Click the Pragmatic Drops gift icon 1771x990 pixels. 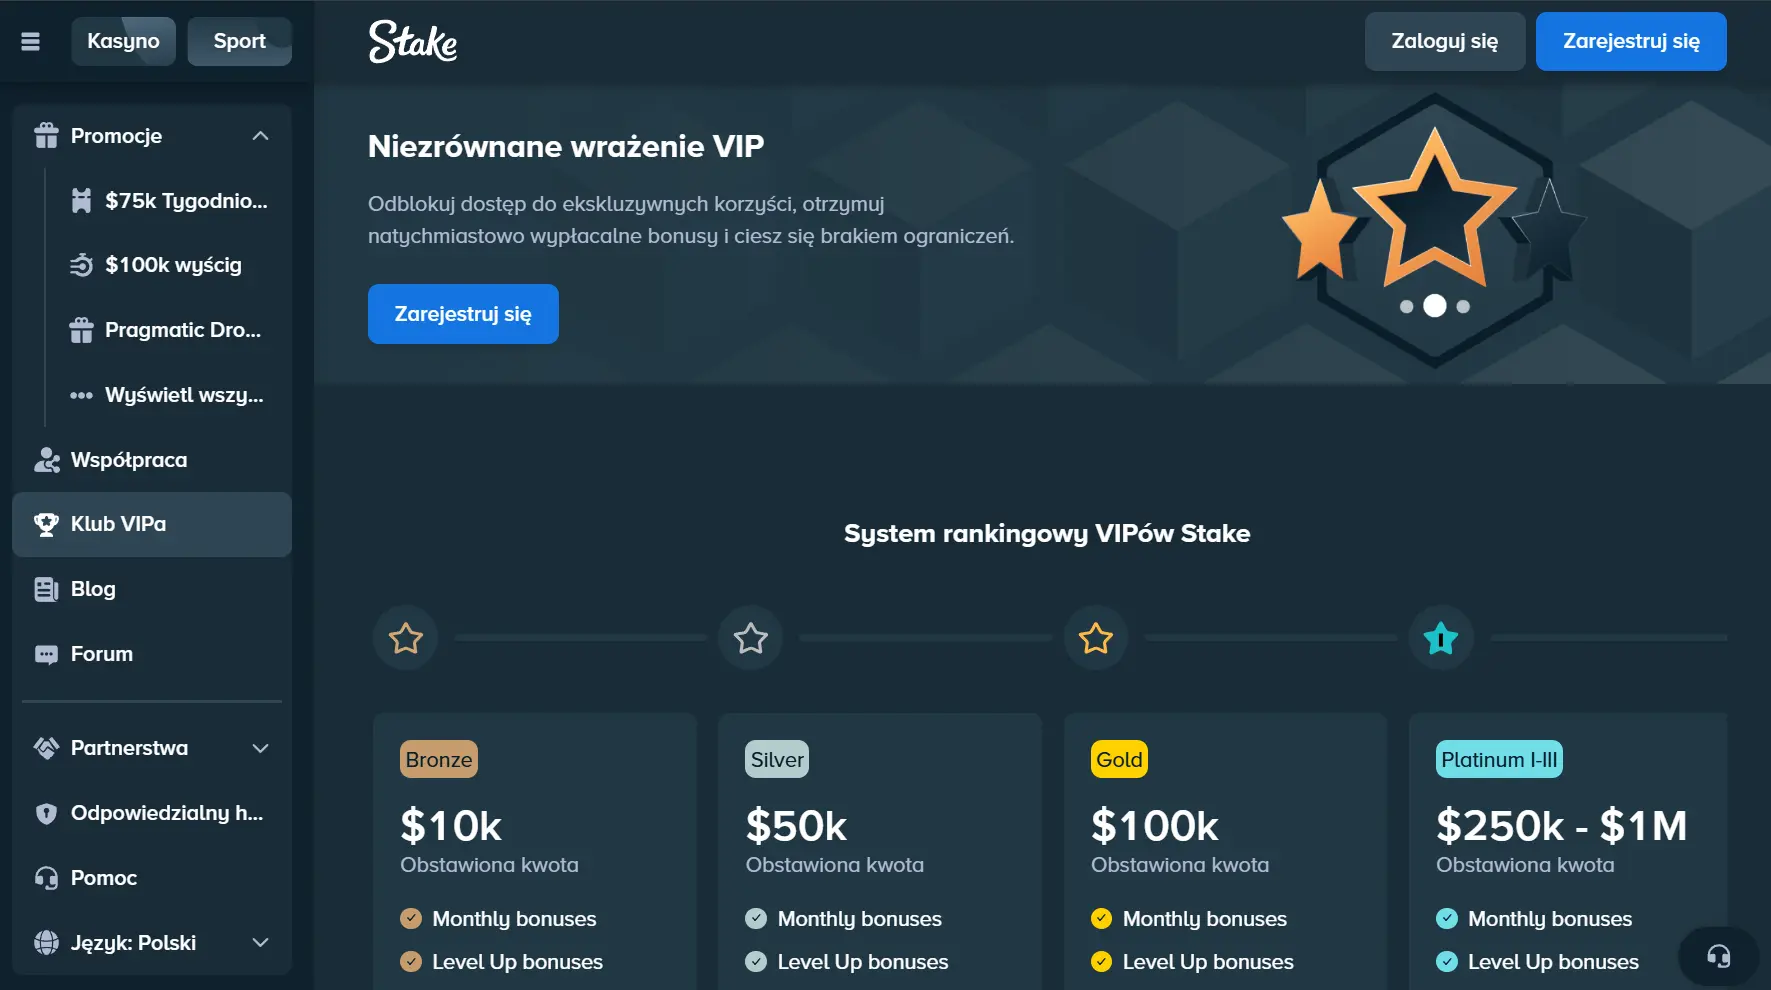tap(81, 330)
